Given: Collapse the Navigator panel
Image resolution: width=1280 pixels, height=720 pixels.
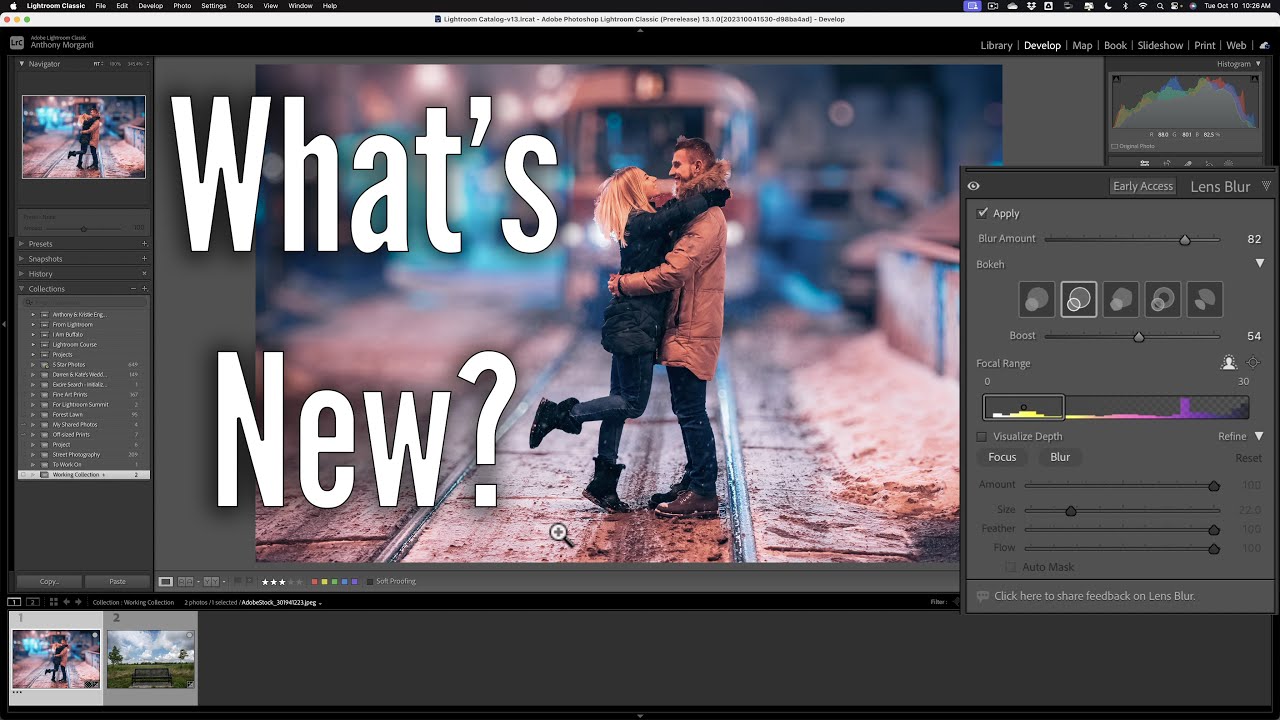Looking at the screenshot, I should (x=22, y=64).
